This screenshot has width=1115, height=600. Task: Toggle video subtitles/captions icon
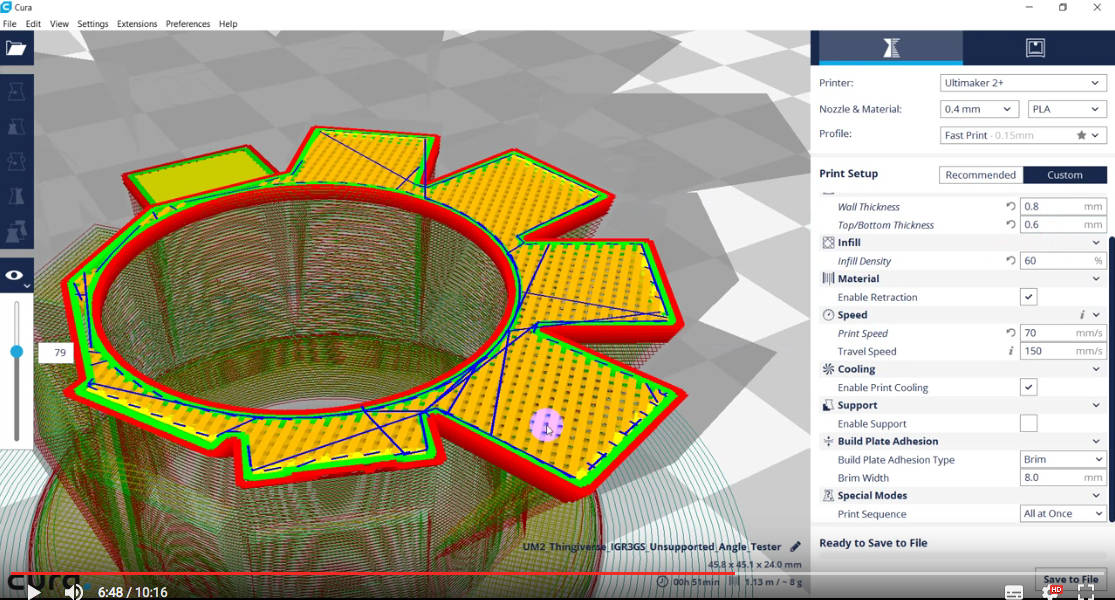[1014, 592]
